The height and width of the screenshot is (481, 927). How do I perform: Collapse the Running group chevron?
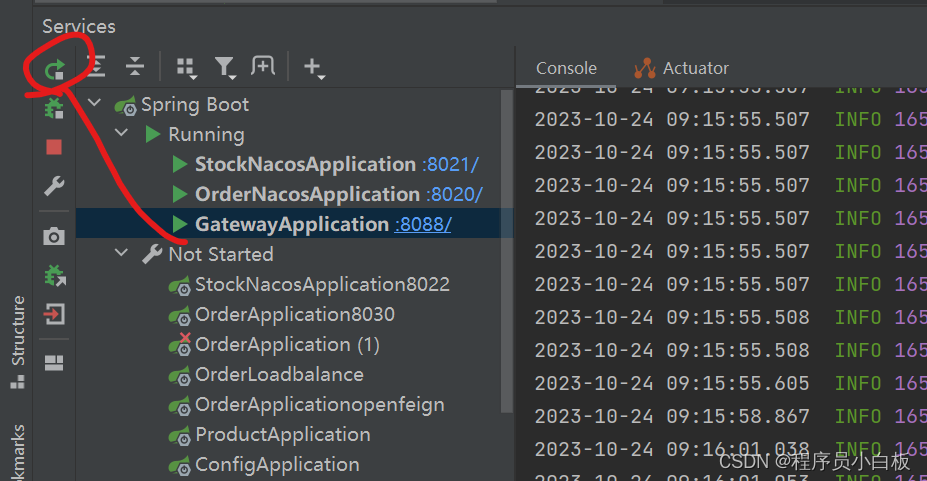[x=121, y=133]
